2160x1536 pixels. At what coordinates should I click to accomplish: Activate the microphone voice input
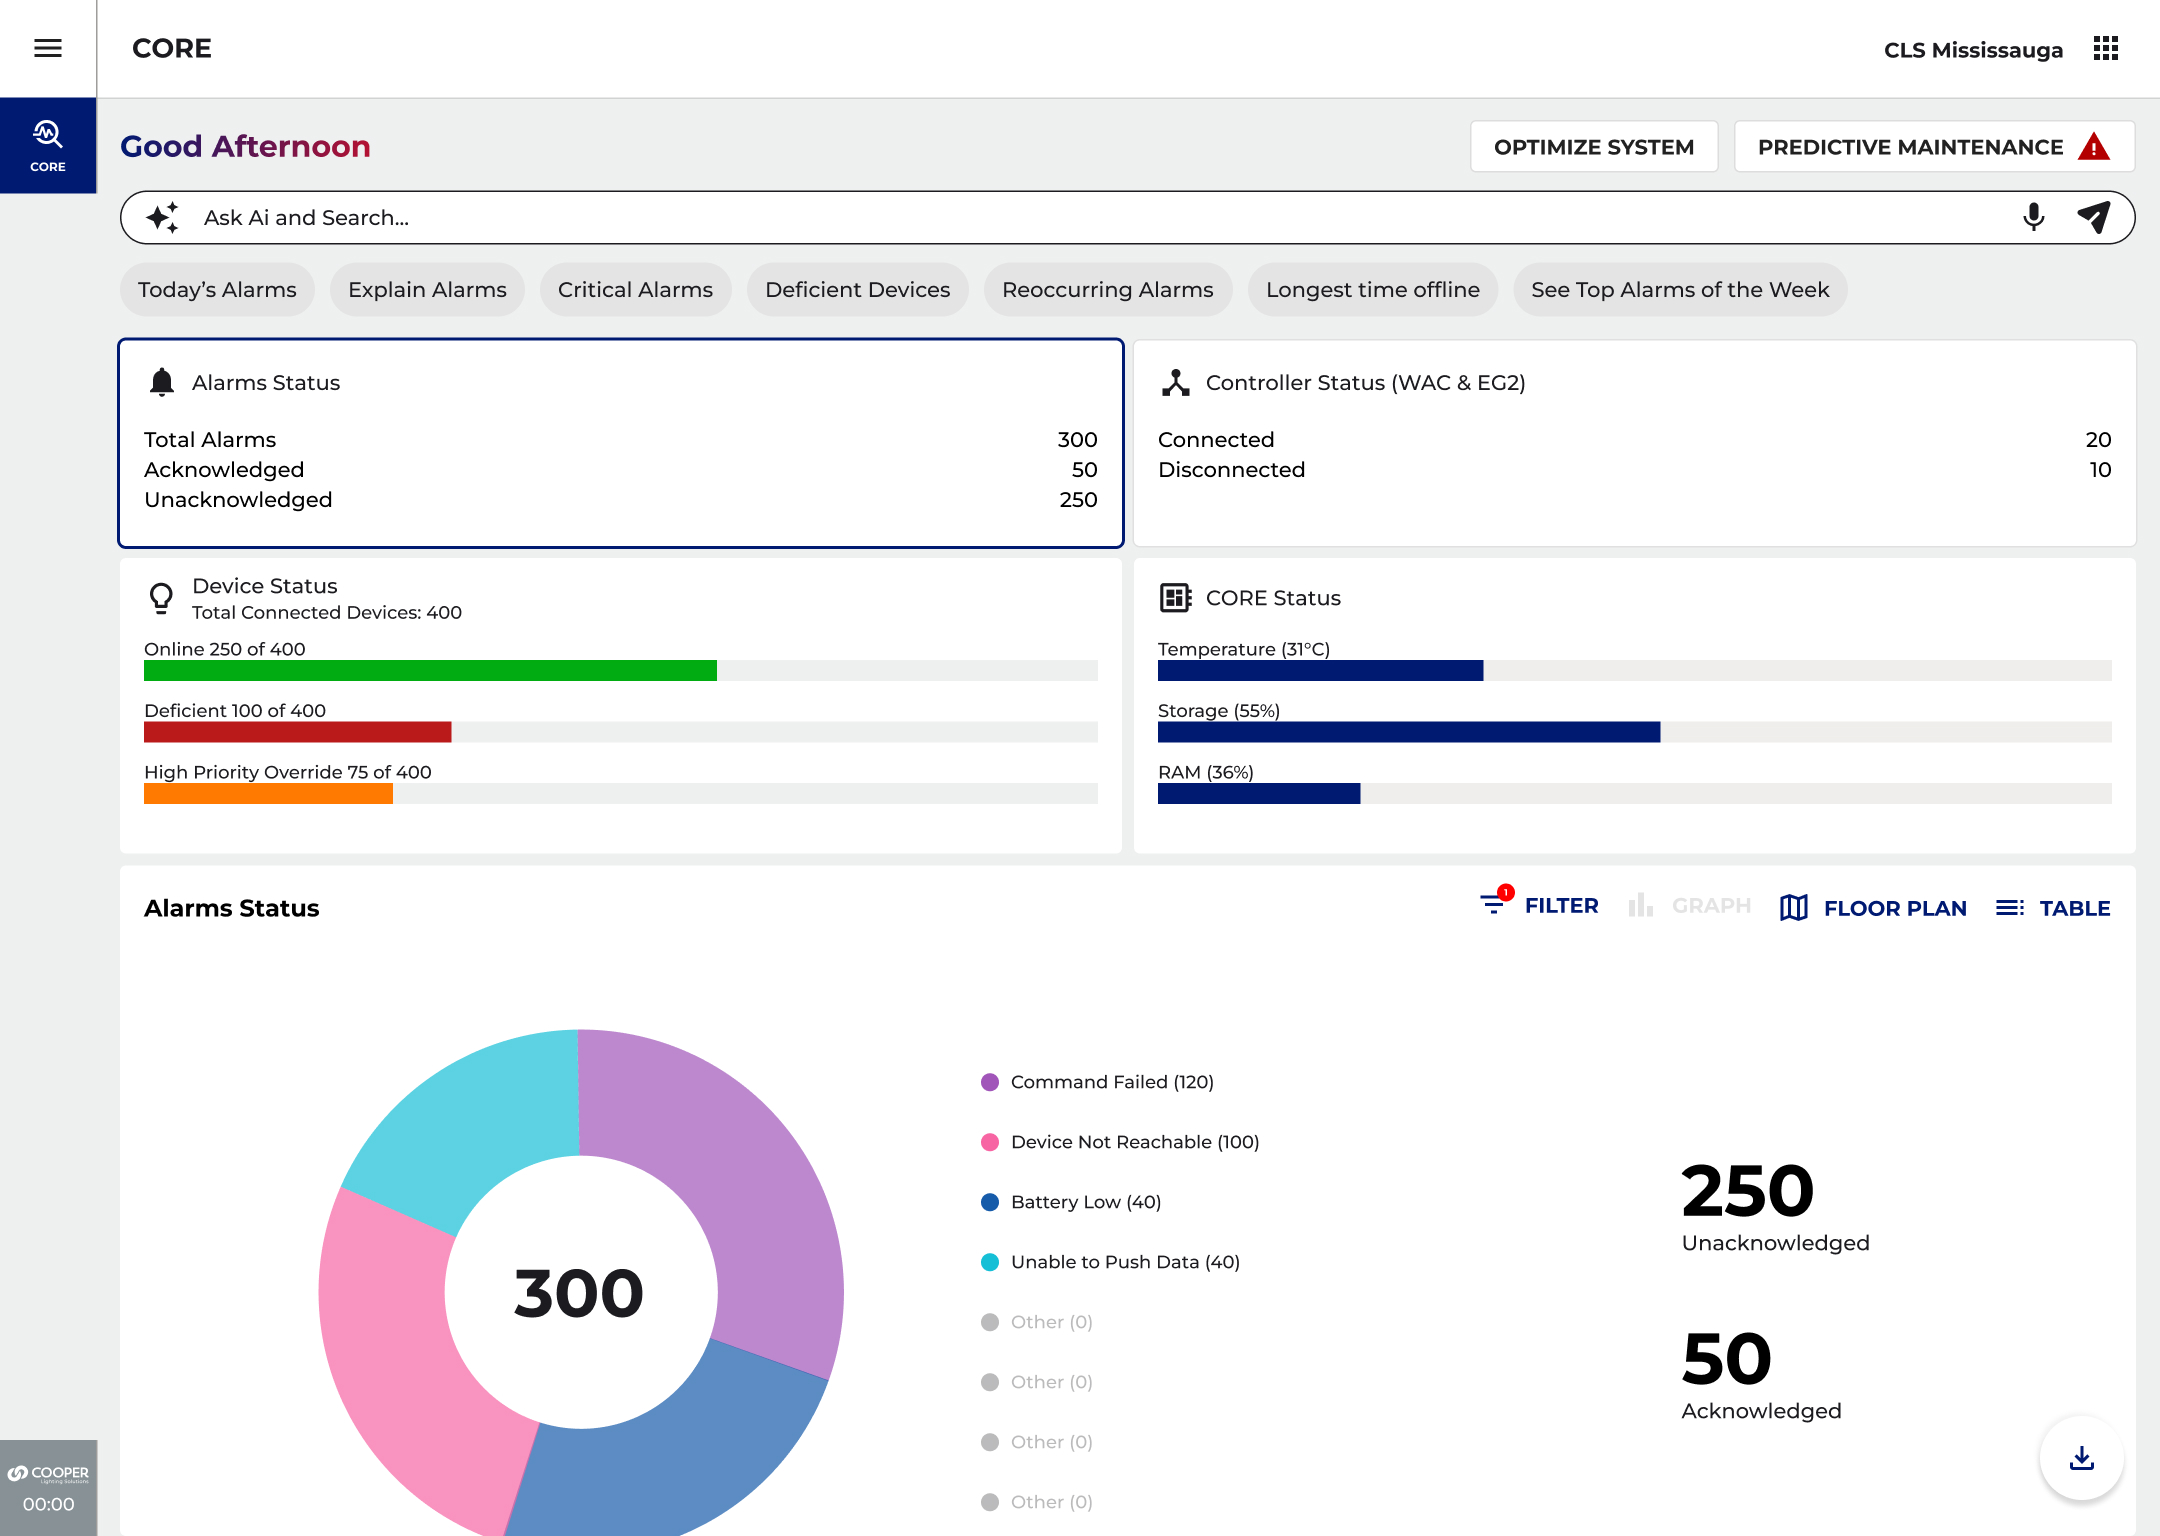2033,217
